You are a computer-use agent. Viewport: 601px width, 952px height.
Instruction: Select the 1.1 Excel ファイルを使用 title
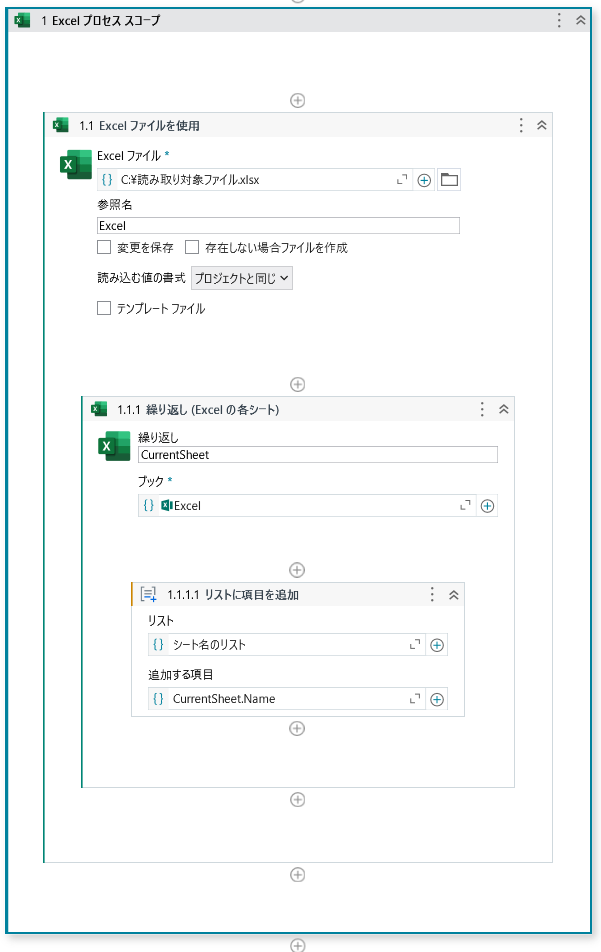139,126
